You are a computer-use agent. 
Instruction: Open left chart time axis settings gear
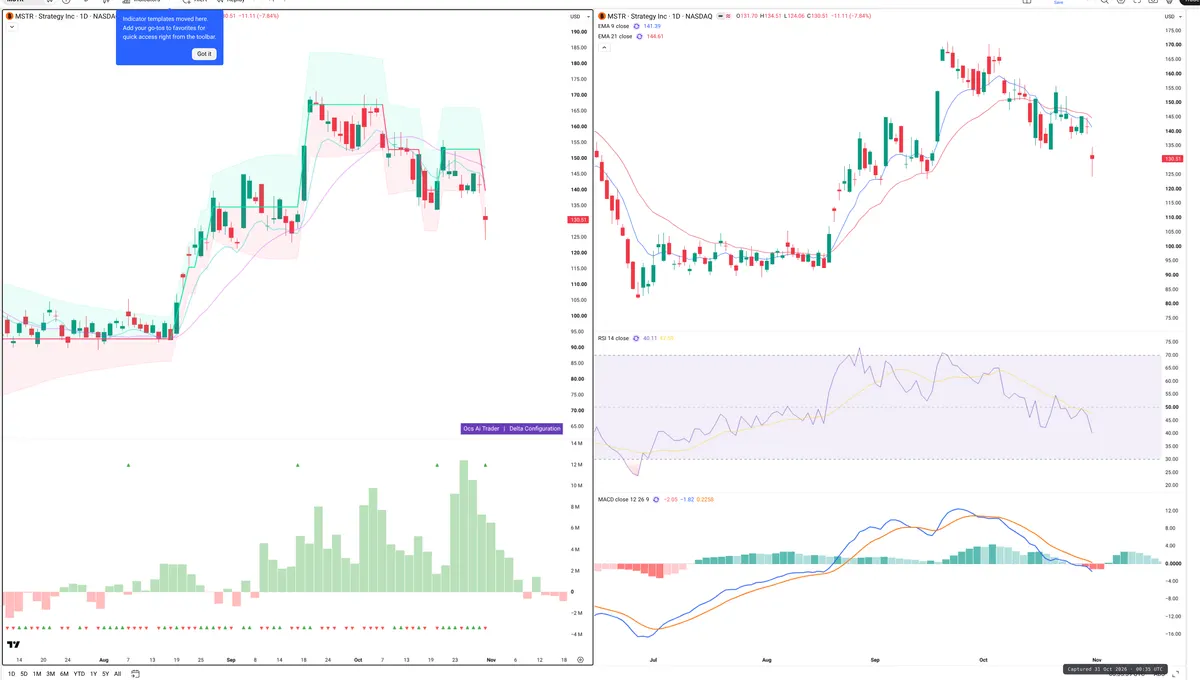(x=580, y=660)
